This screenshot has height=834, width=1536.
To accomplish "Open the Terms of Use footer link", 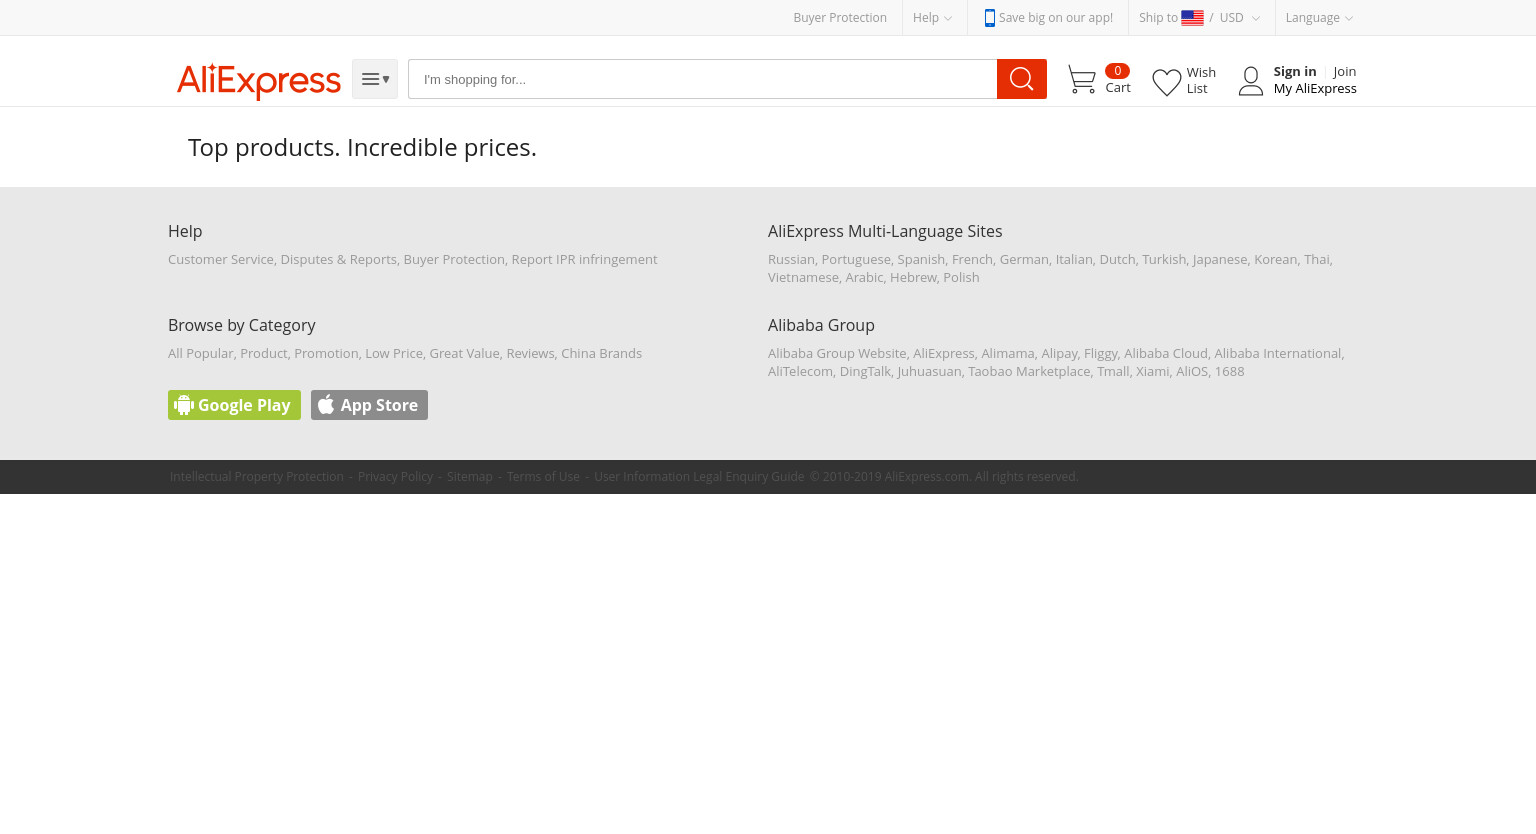I will pyautogui.click(x=543, y=477).
